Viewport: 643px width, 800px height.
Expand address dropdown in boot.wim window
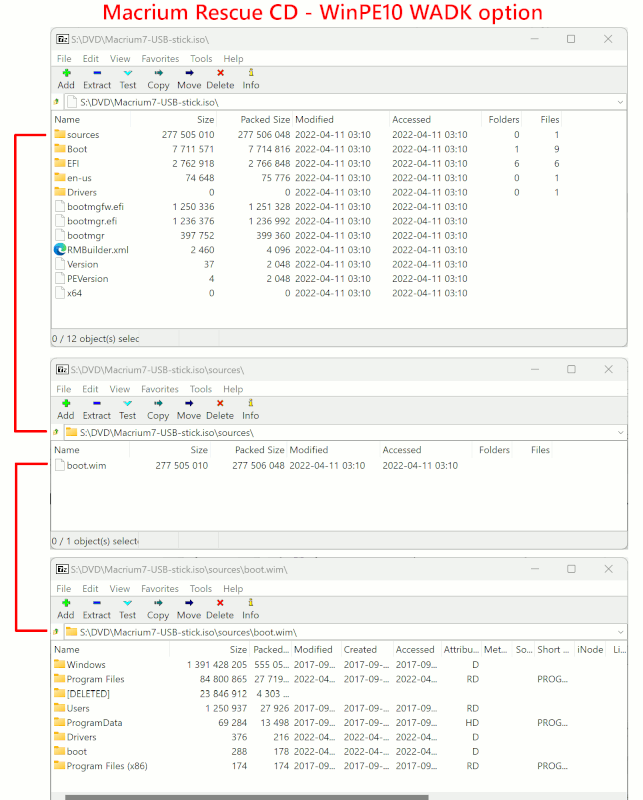click(620, 632)
